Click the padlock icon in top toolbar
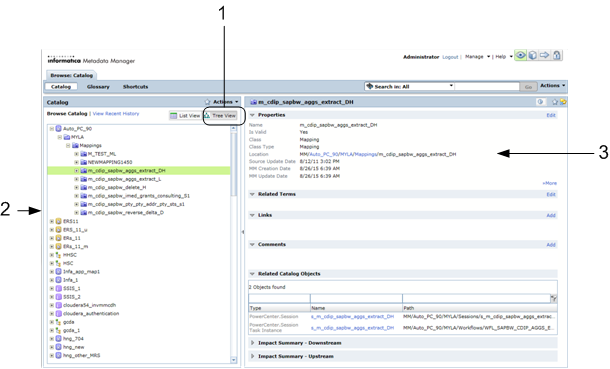The width and height of the screenshot is (610, 369). 557,55
